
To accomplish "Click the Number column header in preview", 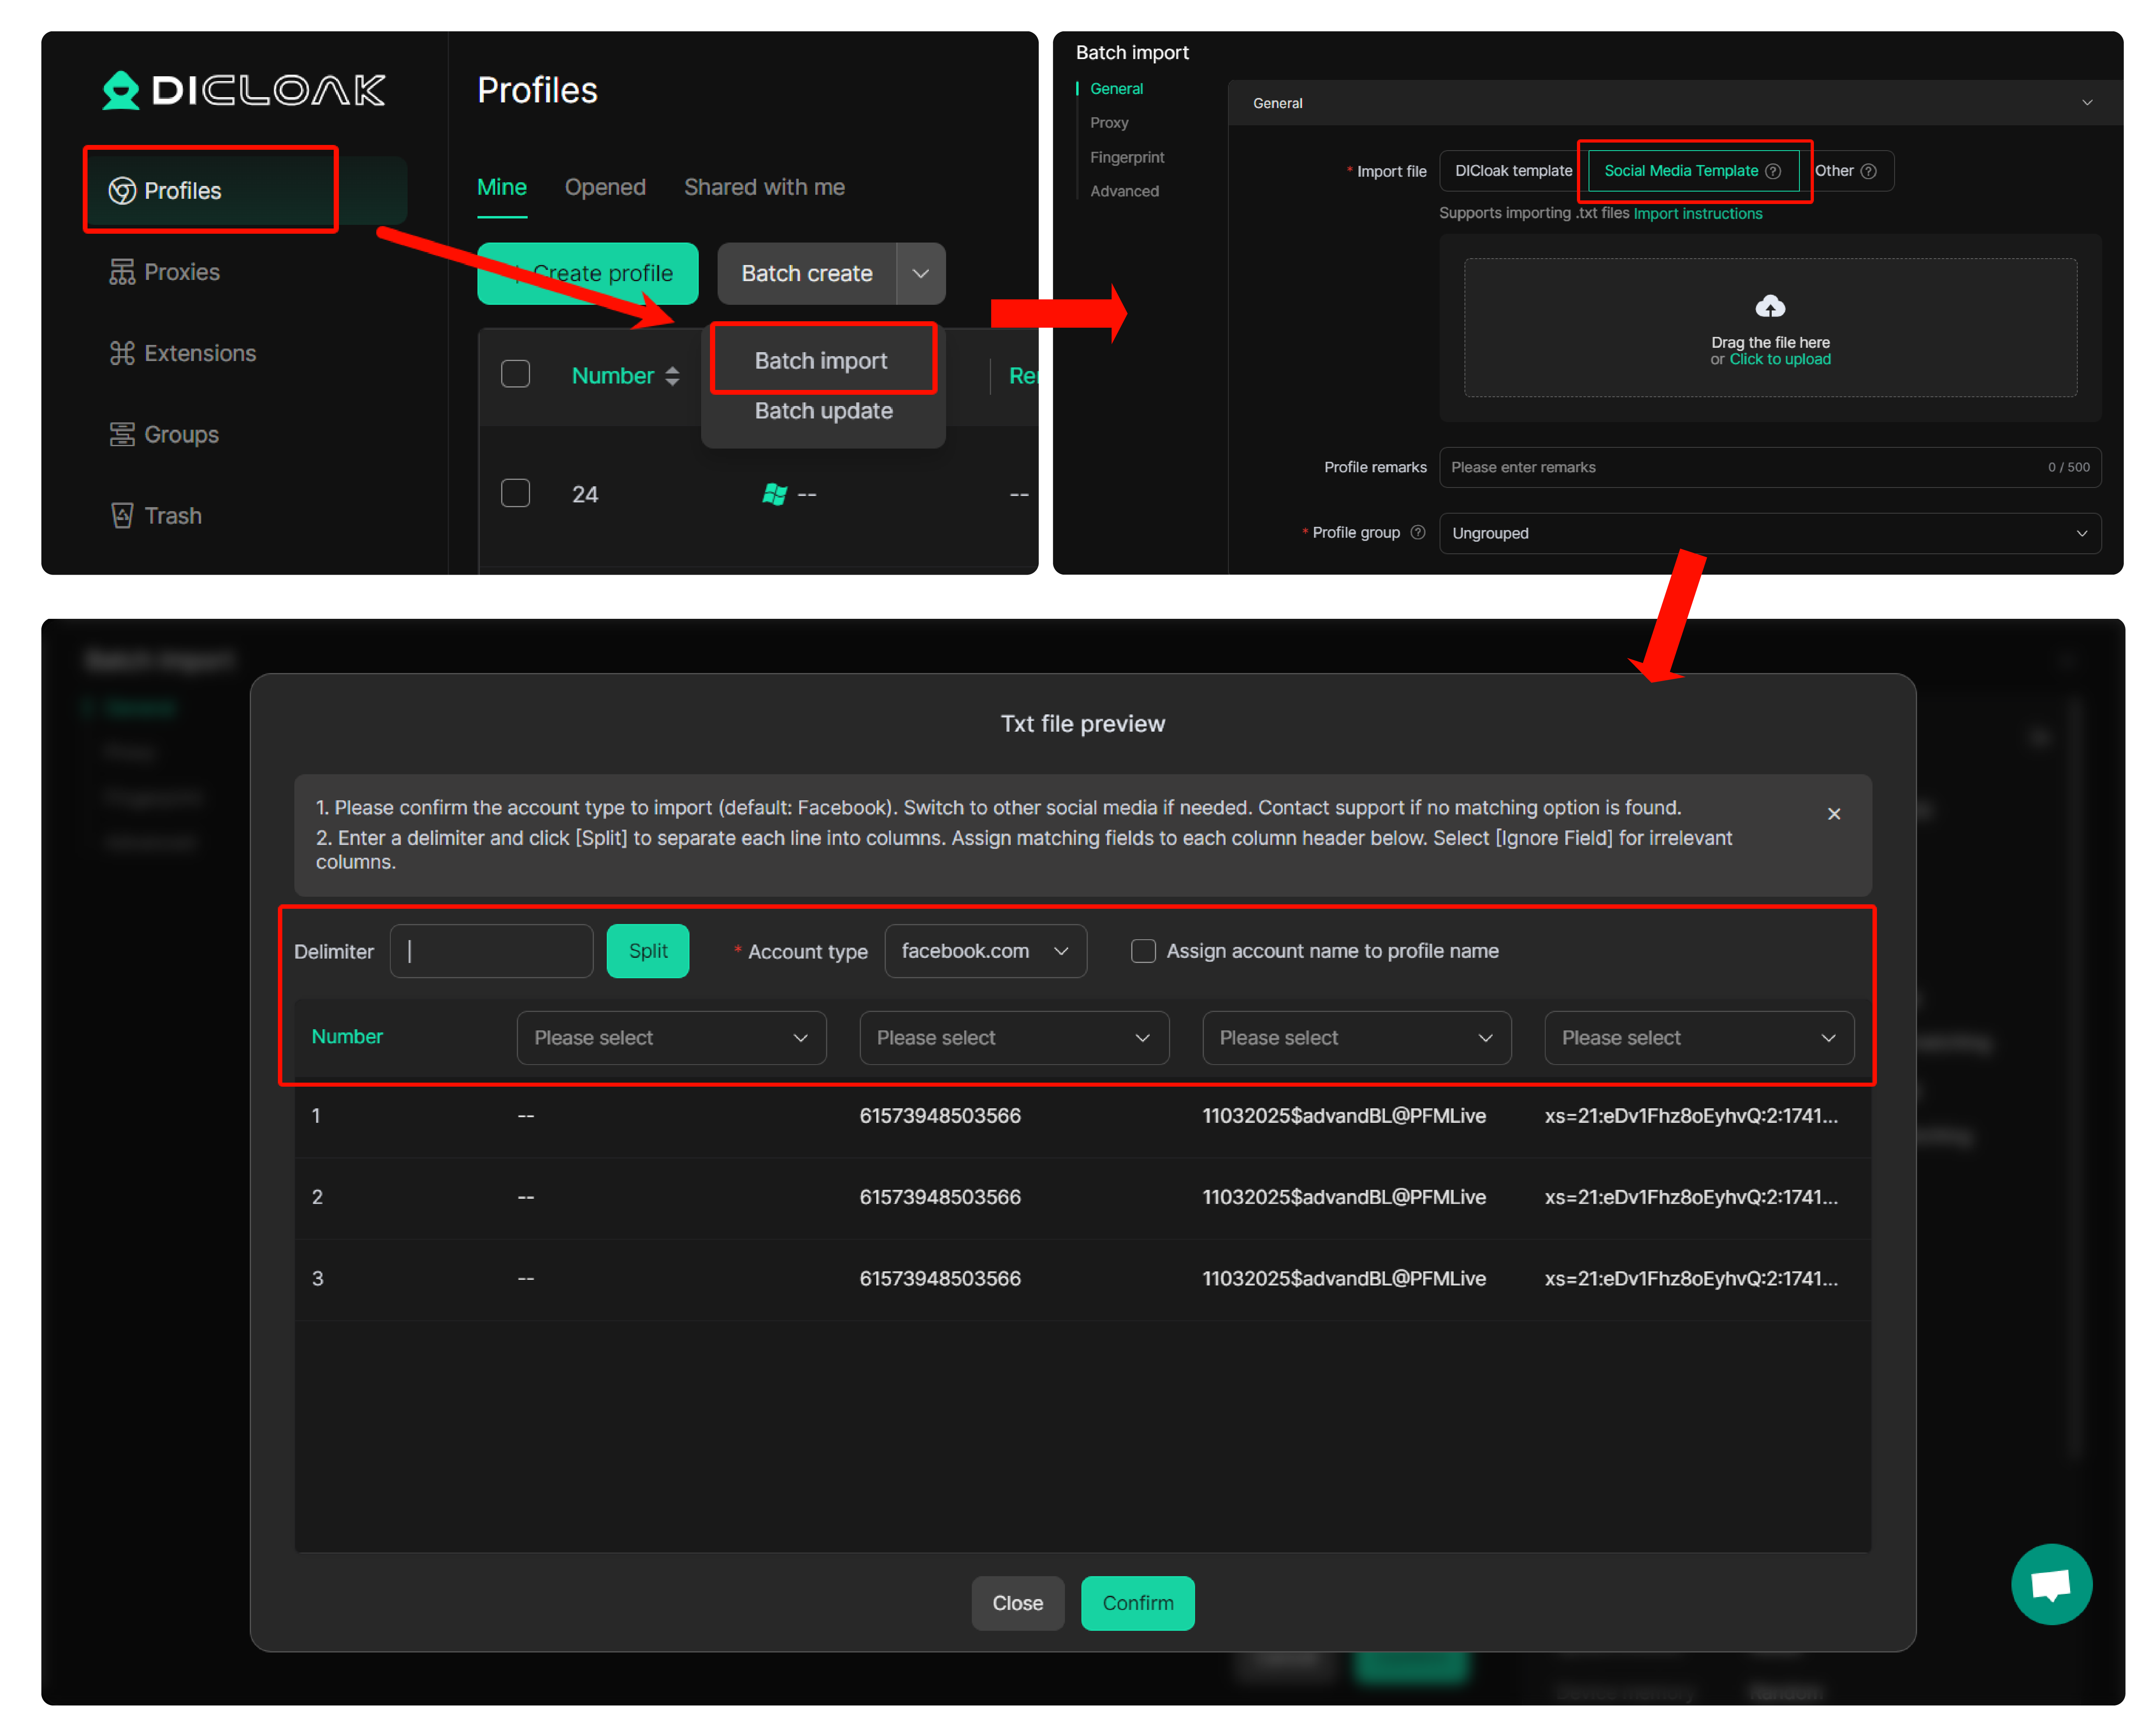I will tap(347, 1037).
